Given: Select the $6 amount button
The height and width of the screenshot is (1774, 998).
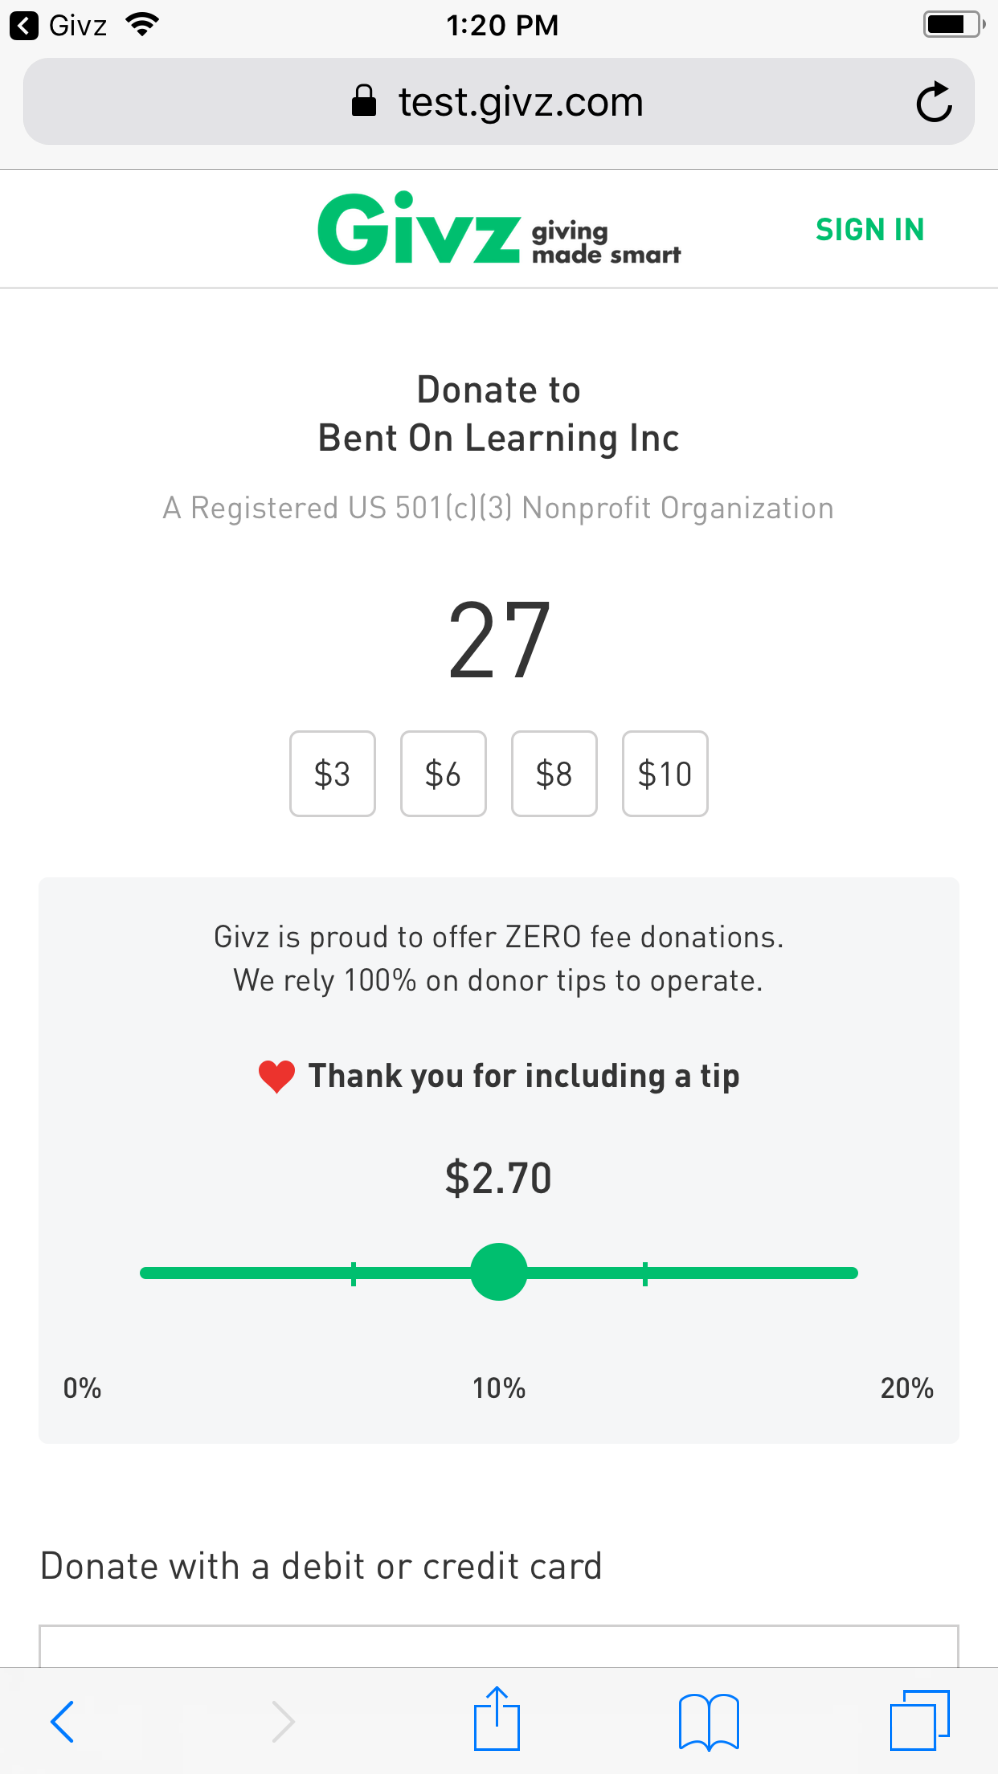Looking at the screenshot, I should click(x=443, y=774).
